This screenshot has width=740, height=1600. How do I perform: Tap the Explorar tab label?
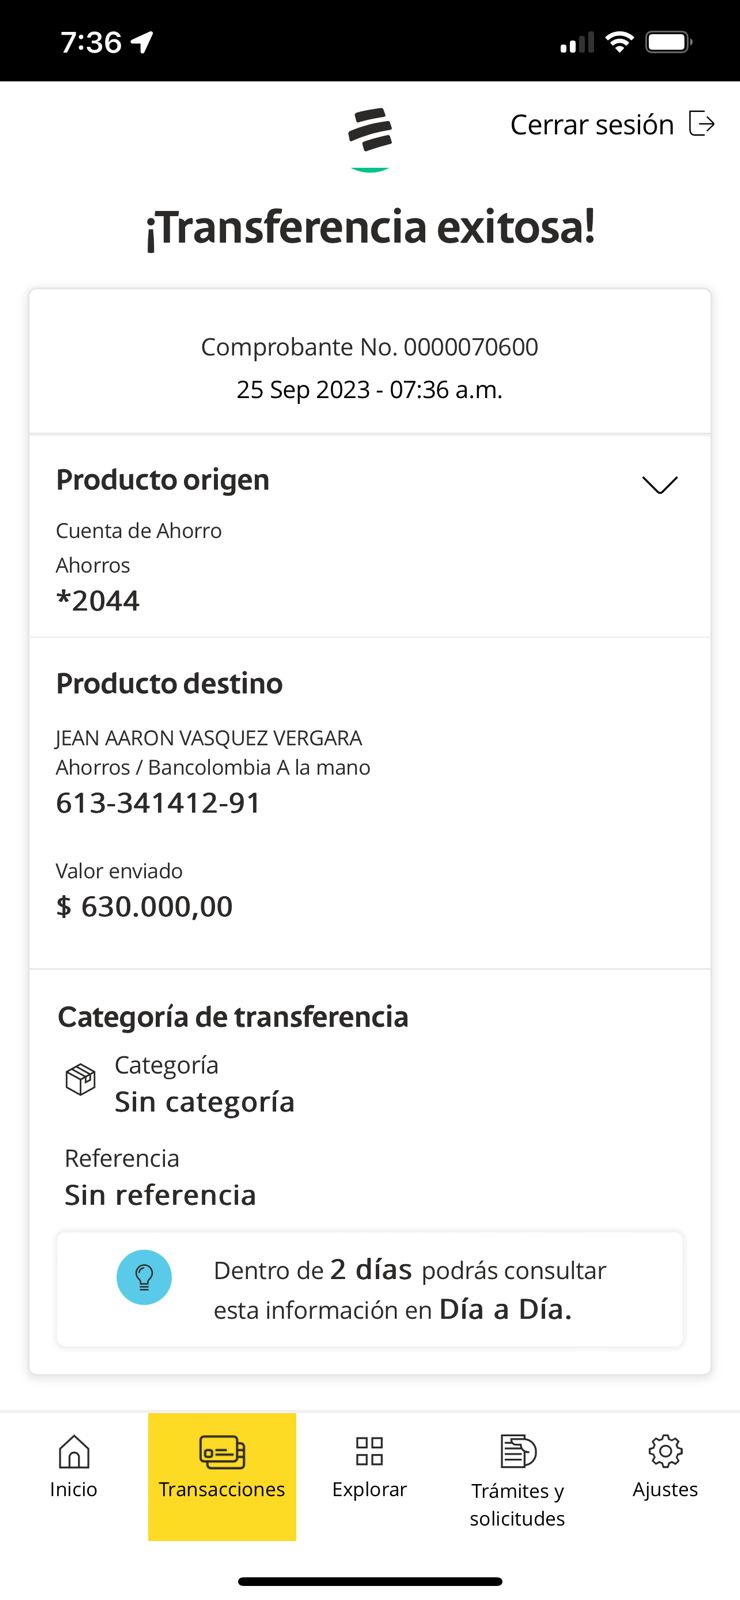pos(369,1489)
